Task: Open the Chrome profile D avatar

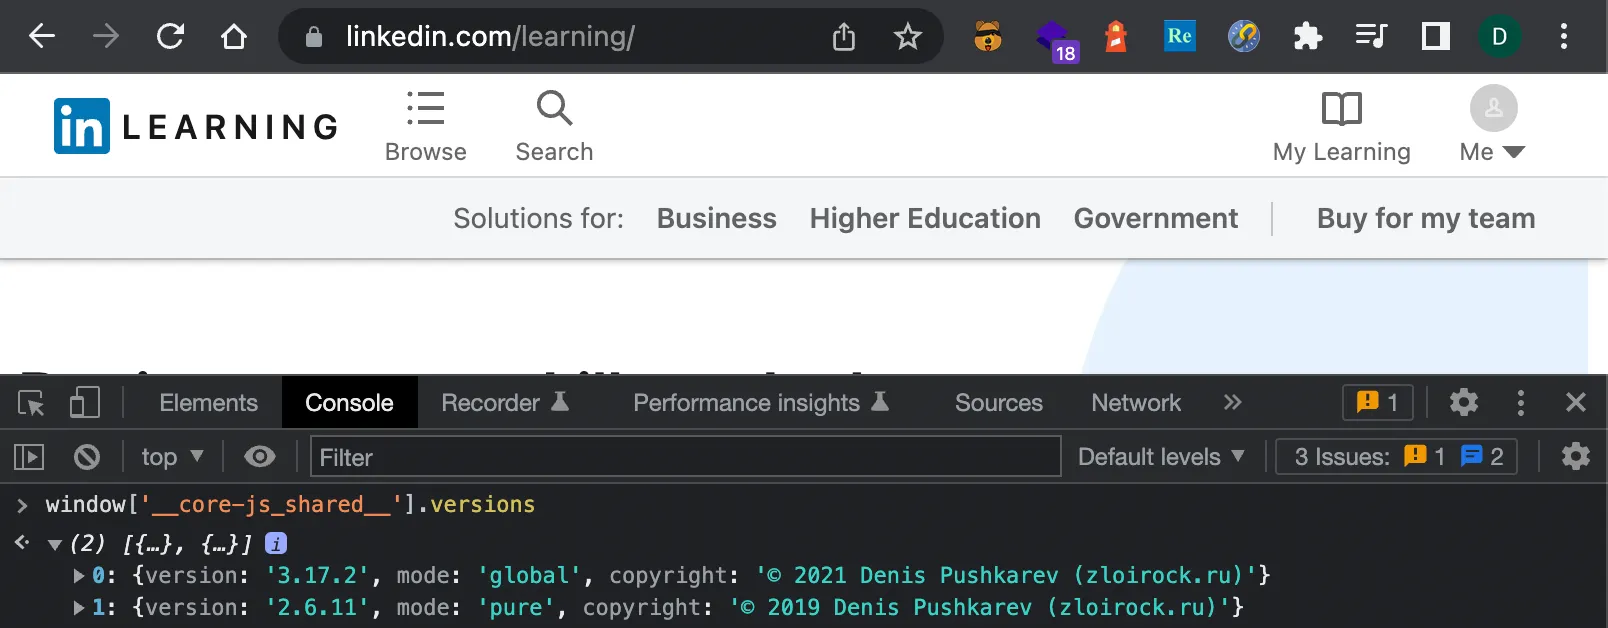Action: 1500,37
